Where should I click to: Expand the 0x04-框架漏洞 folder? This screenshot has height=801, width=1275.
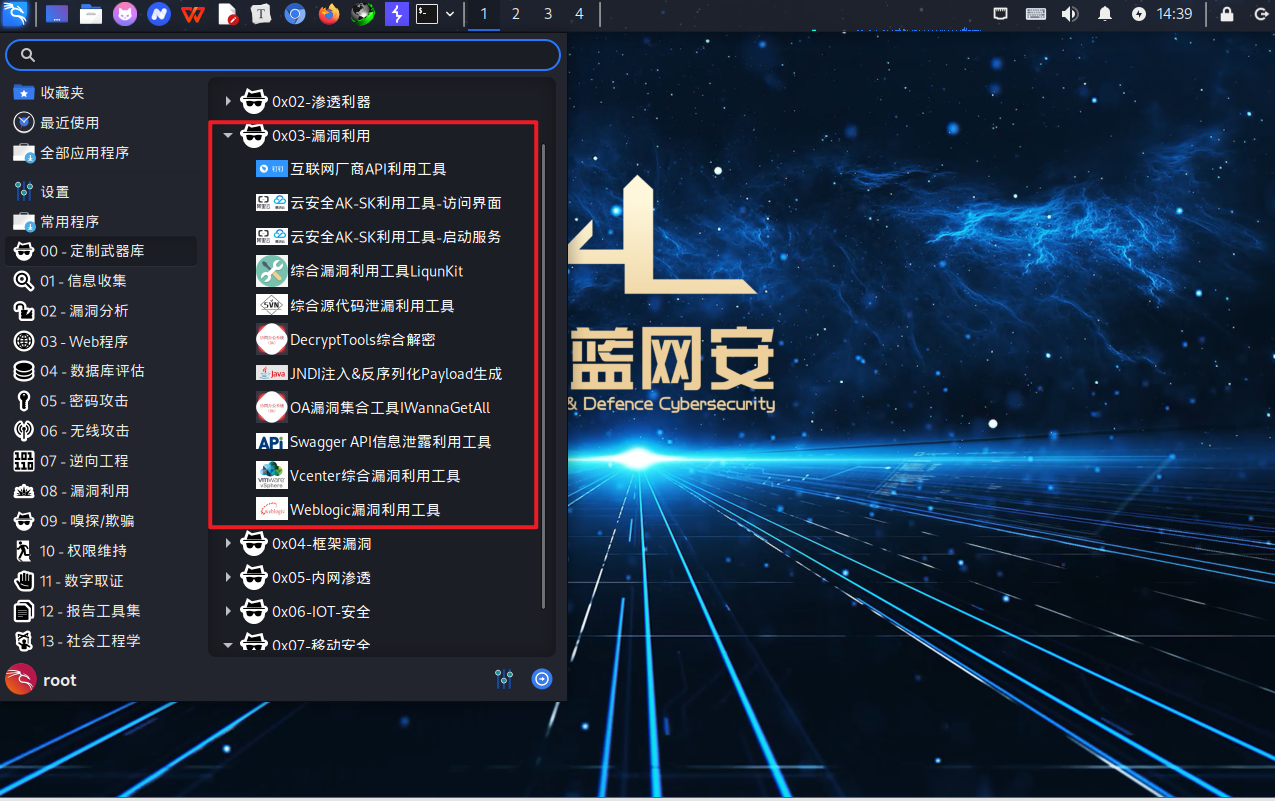point(228,543)
